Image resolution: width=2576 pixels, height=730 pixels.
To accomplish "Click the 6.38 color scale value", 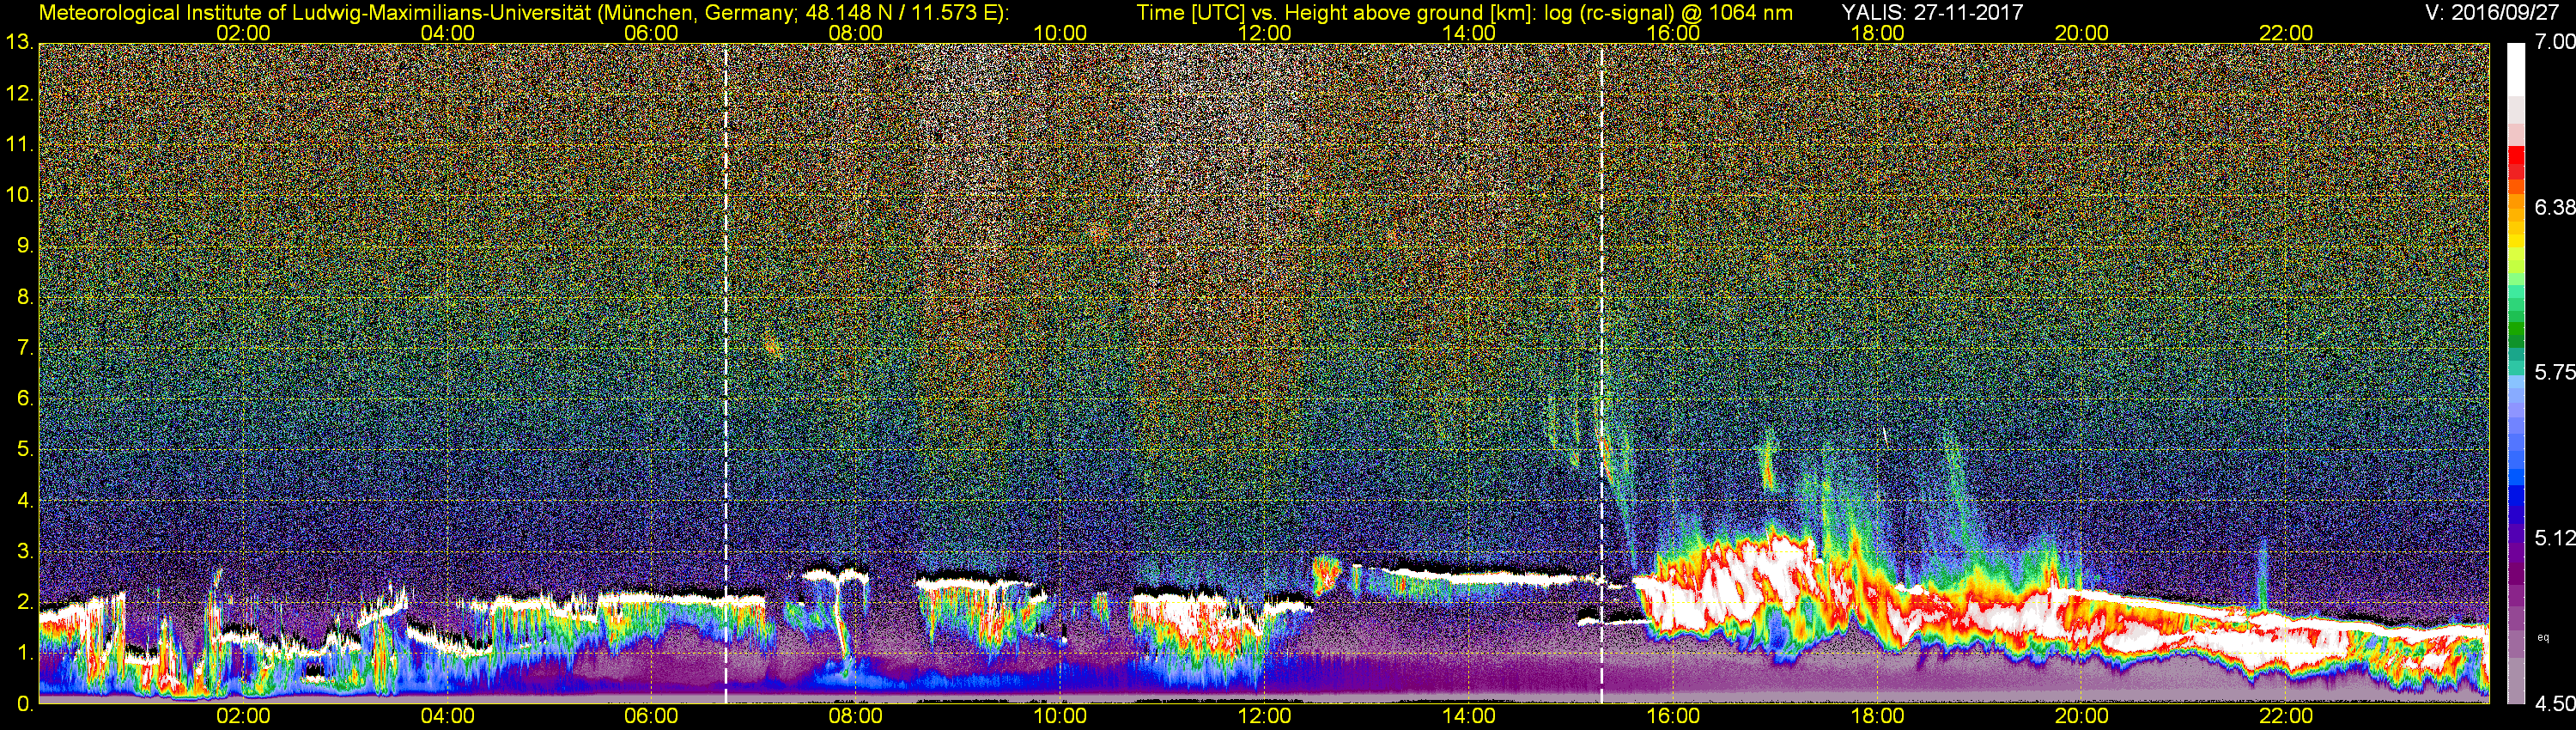I will pos(2554,207).
